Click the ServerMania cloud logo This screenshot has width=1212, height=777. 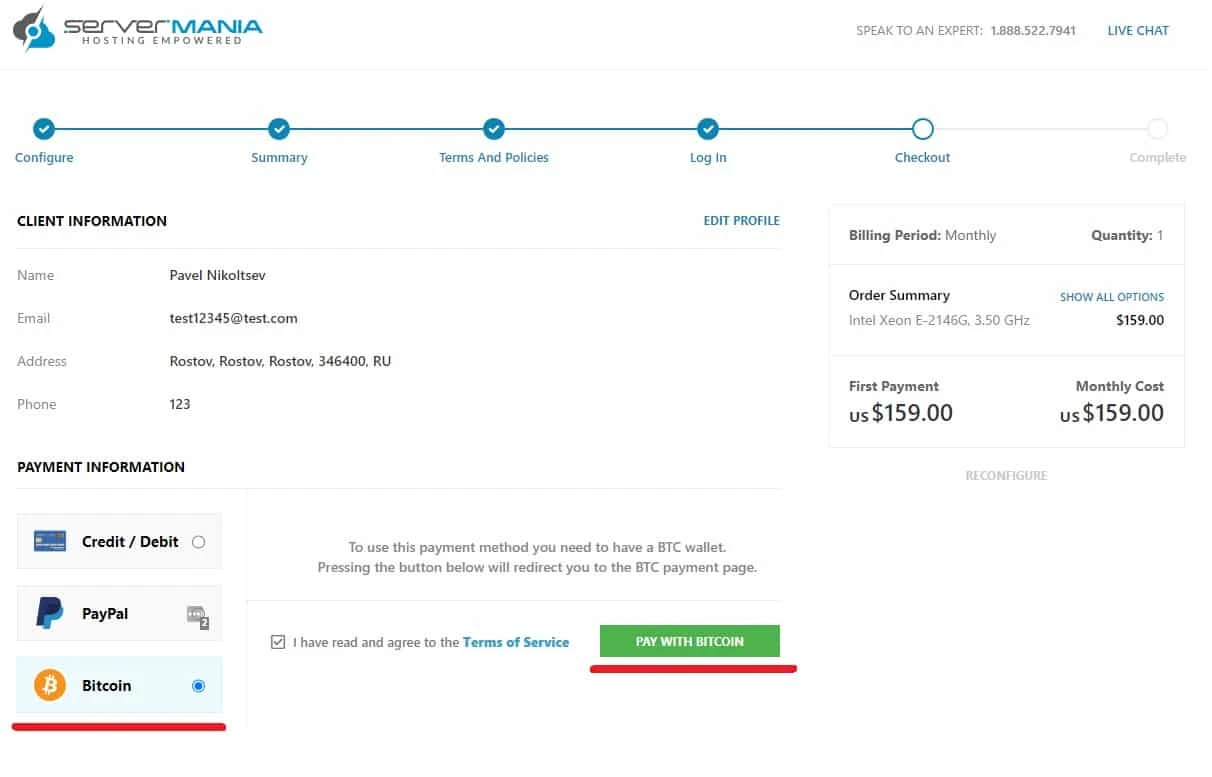click(x=34, y=28)
